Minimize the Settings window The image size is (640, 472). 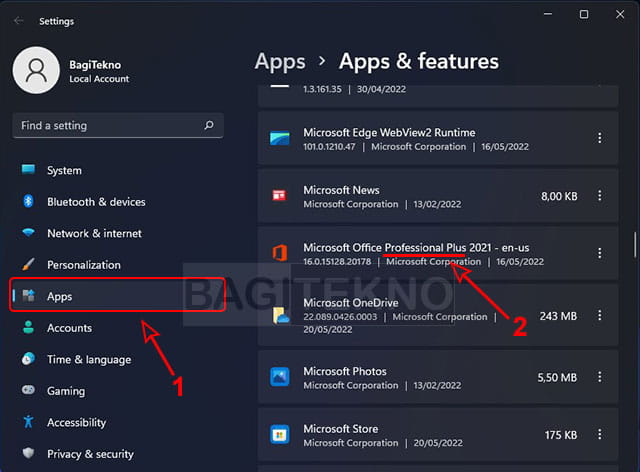pos(548,14)
